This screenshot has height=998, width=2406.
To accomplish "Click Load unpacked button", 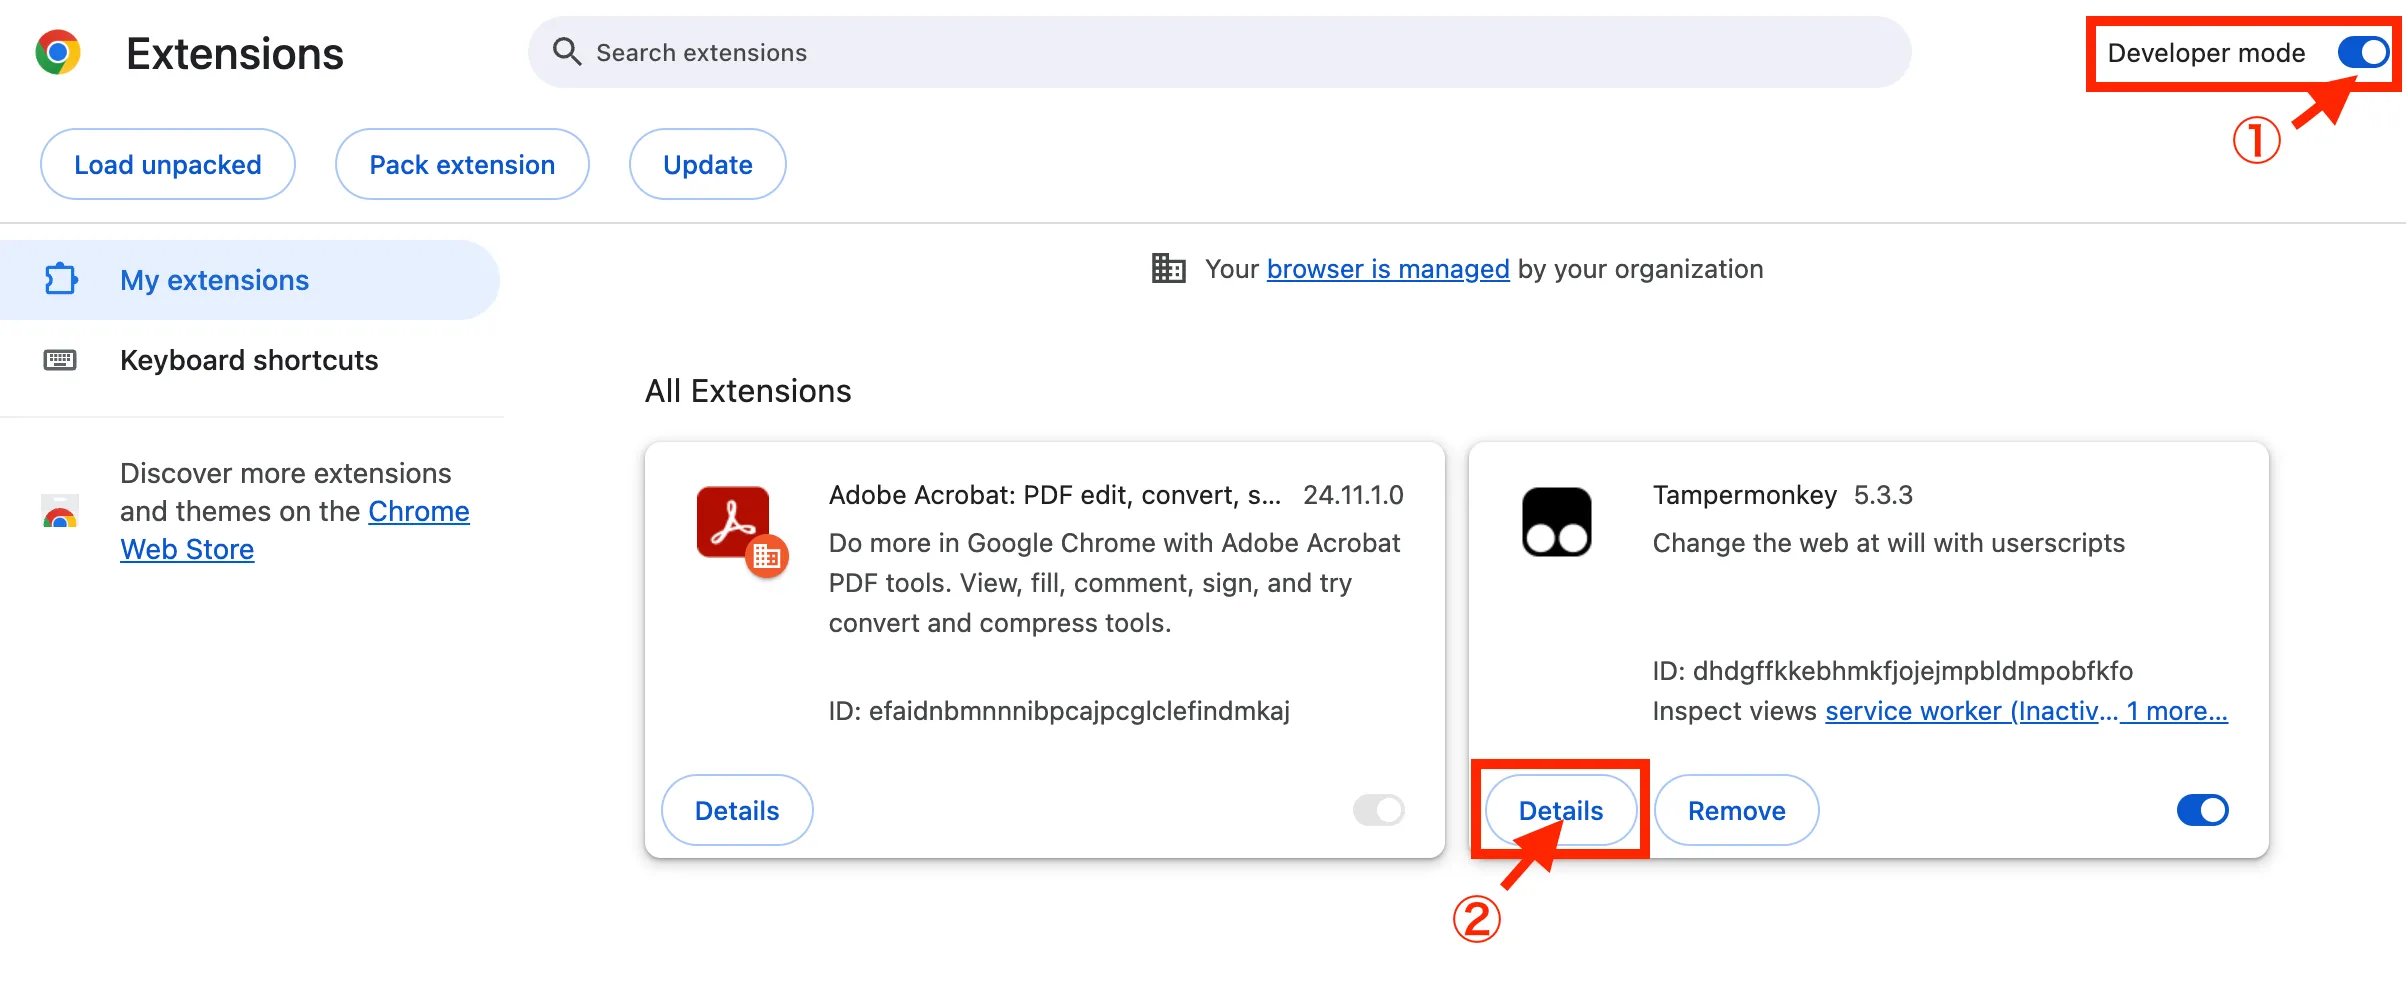I will click(168, 164).
